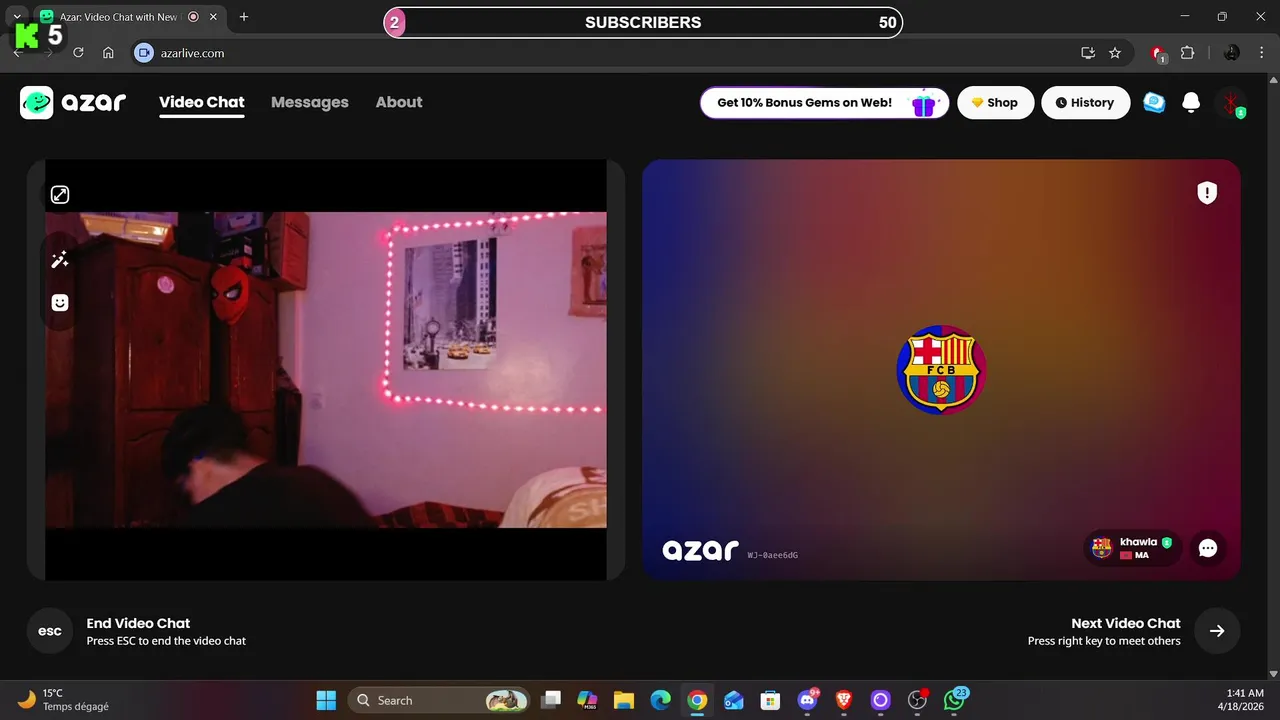Open the tab search dropdown arrow
This screenshot has height=720, width=1280.
[17, 17]
